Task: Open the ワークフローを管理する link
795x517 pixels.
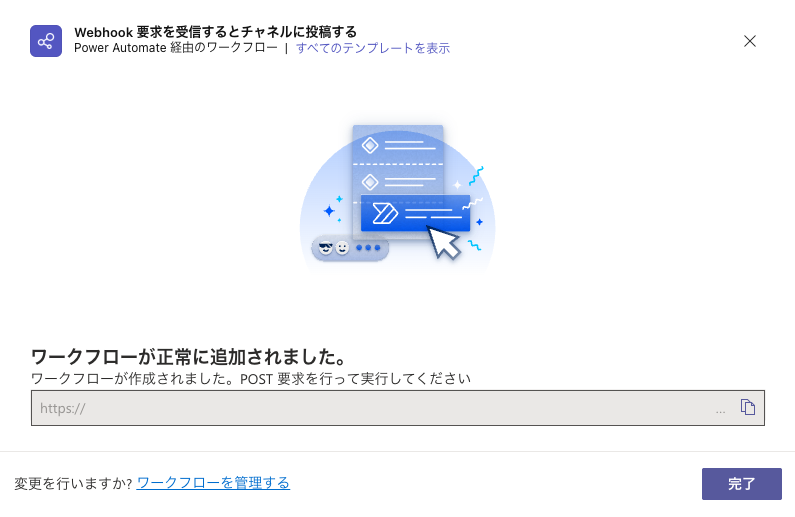Action: pos(213,483)
